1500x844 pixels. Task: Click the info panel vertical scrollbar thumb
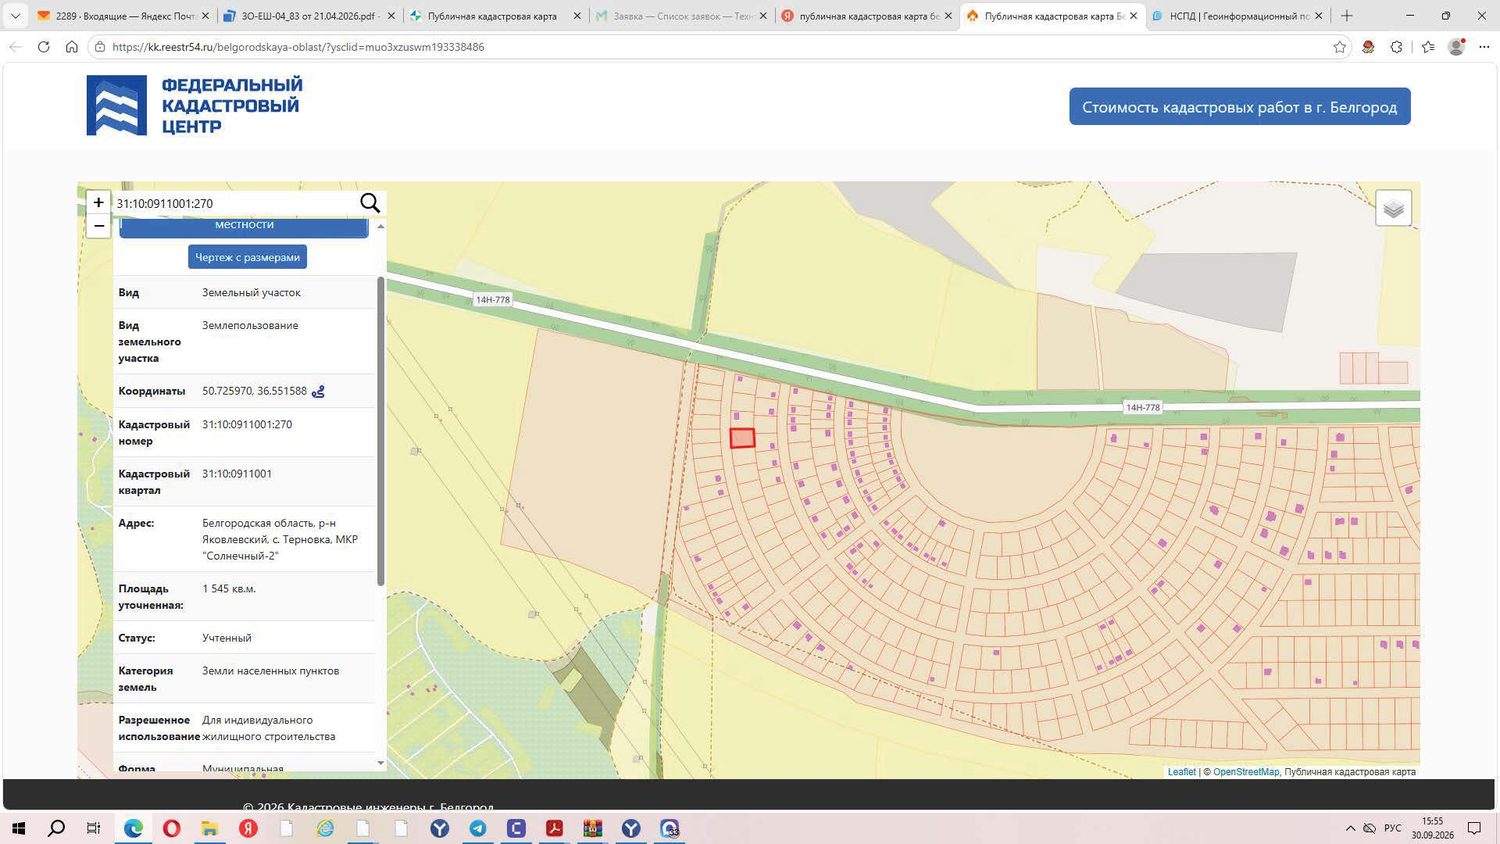coord(380,431)
